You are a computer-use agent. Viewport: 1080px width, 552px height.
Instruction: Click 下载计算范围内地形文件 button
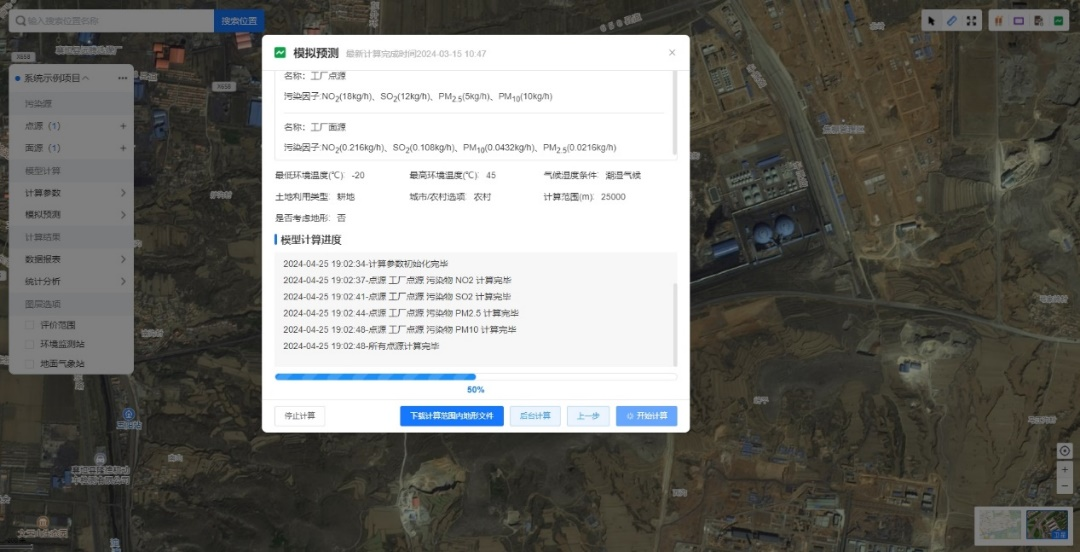(x=451, y=416)
